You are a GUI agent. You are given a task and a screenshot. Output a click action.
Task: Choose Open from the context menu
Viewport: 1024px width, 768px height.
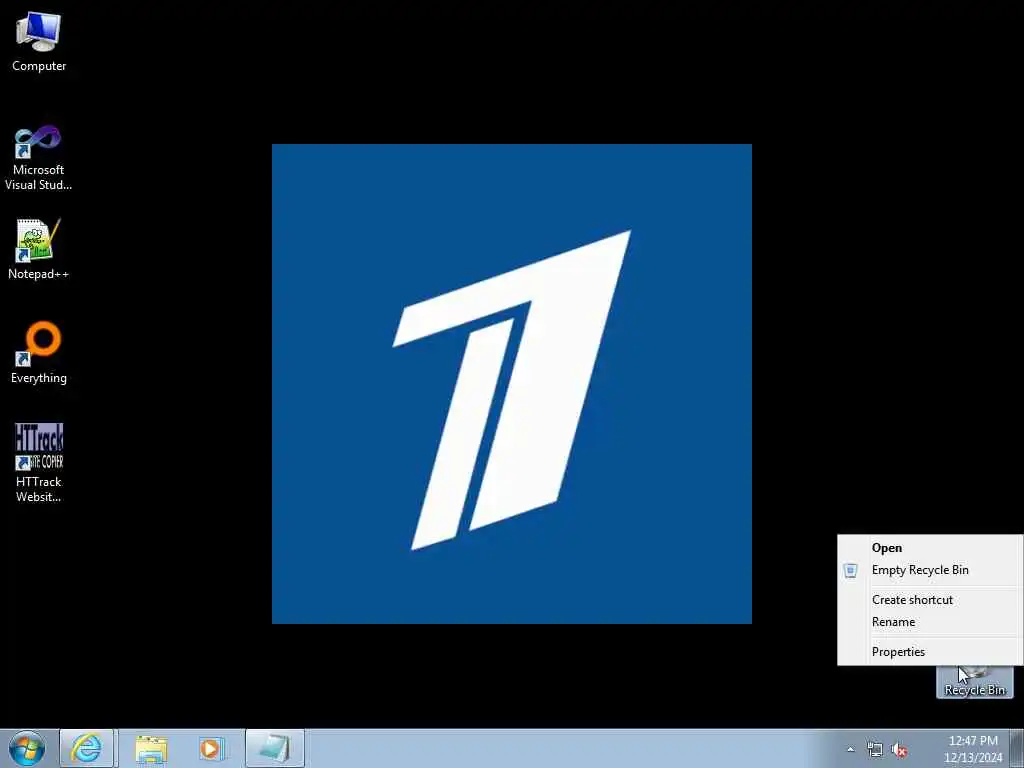[930, 548]
